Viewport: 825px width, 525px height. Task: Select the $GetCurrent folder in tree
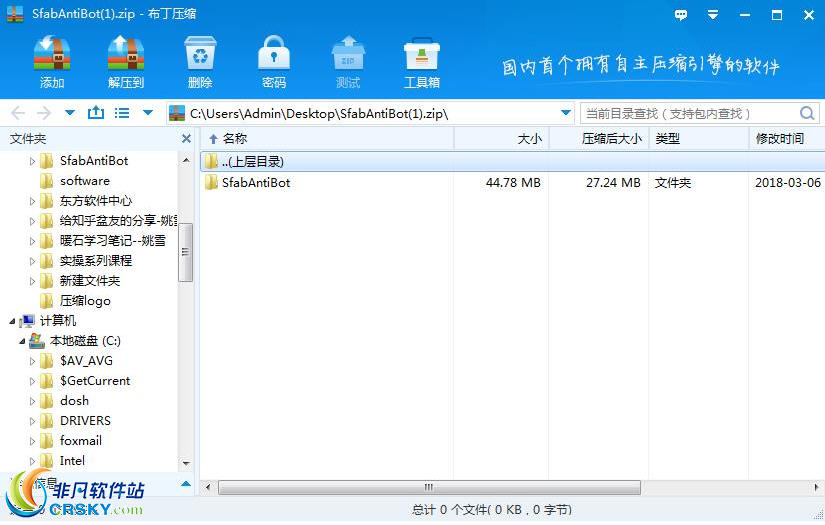(95, 381)
